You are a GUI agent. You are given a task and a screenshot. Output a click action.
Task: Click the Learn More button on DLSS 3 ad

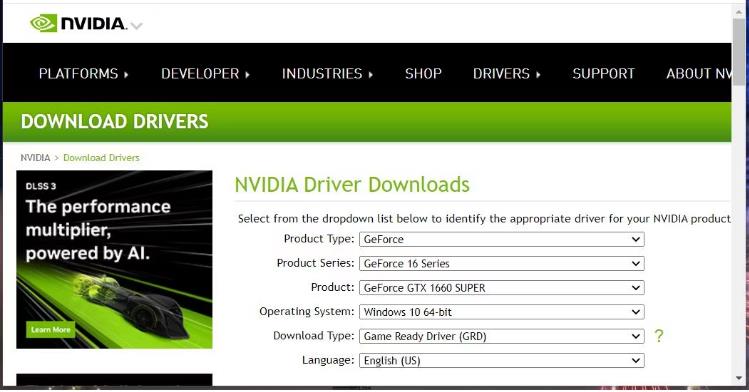click(x=51, y=329)
